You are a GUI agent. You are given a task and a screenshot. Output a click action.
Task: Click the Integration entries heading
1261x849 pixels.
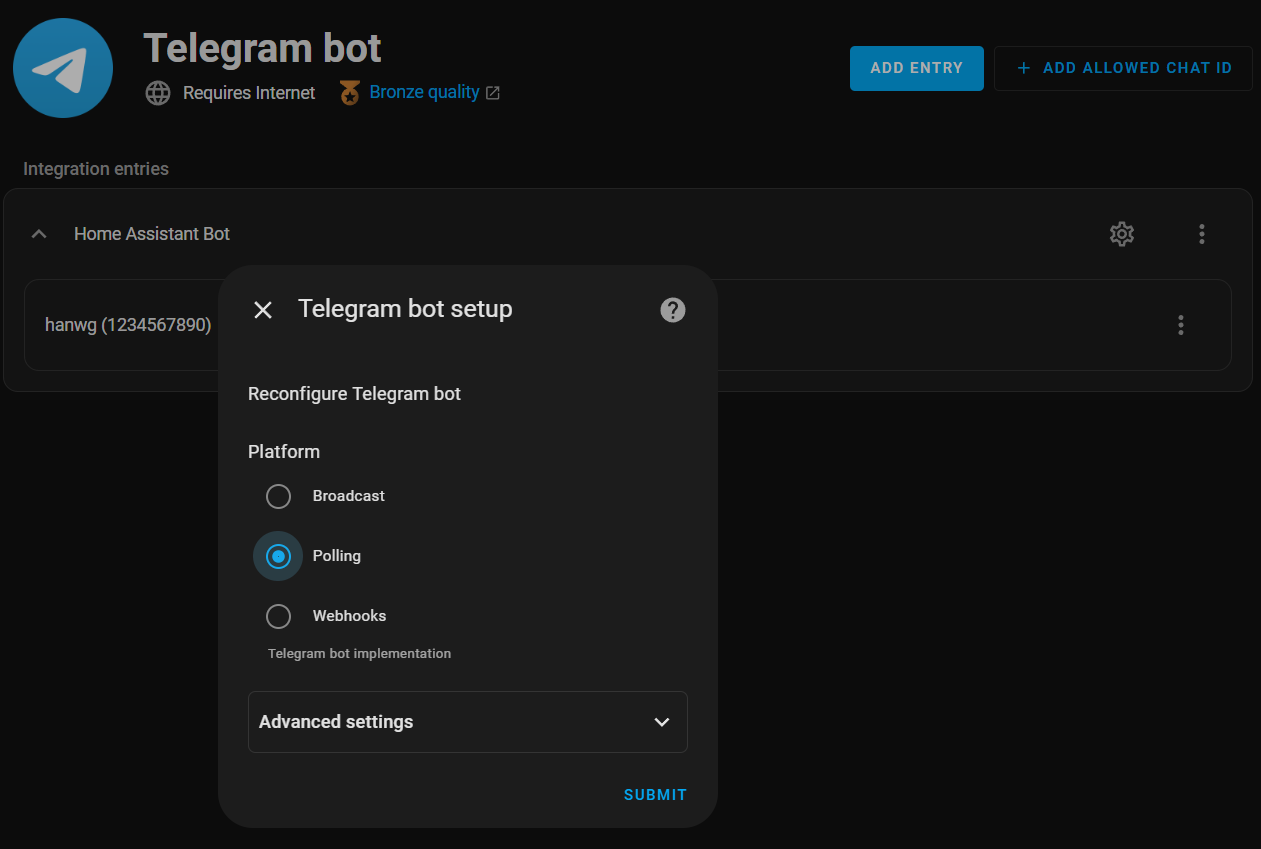[x=96, y=169]
